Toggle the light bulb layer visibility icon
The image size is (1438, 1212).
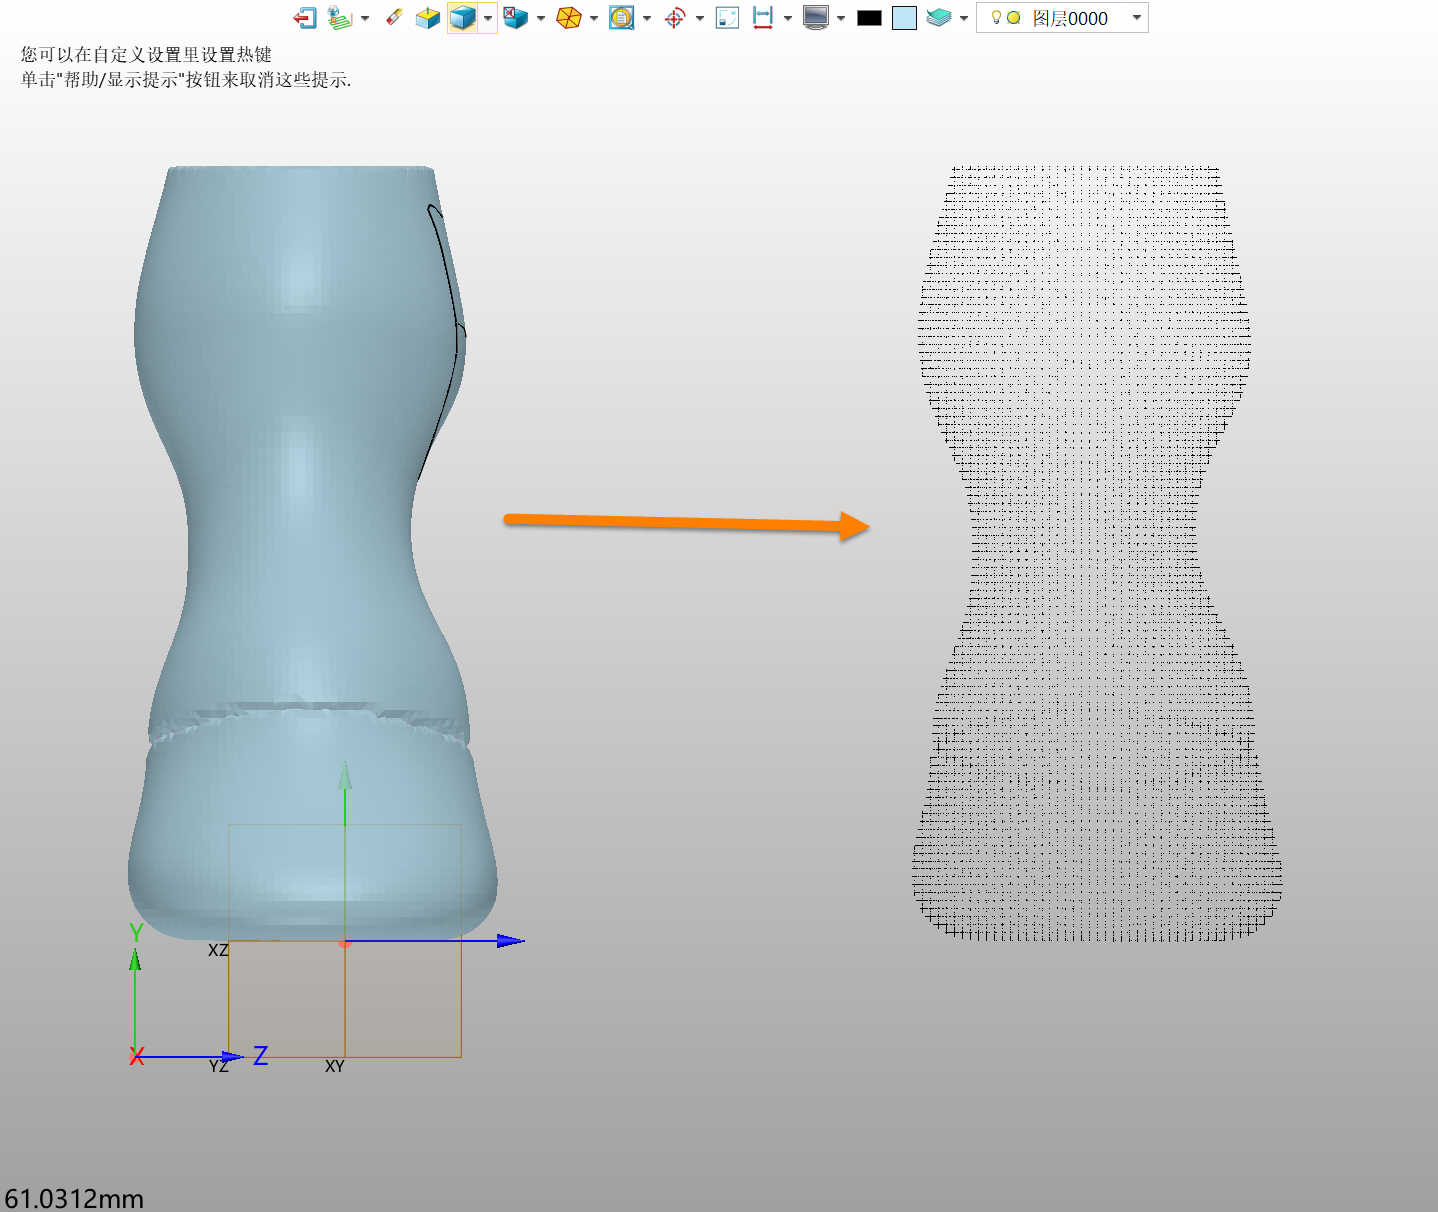[996, 17]
